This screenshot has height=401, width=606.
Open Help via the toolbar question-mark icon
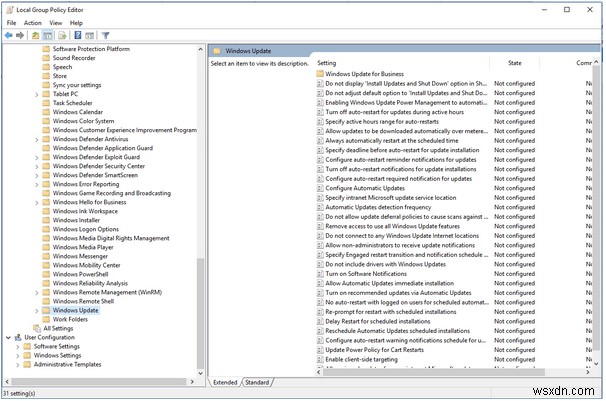pos(77,35)
